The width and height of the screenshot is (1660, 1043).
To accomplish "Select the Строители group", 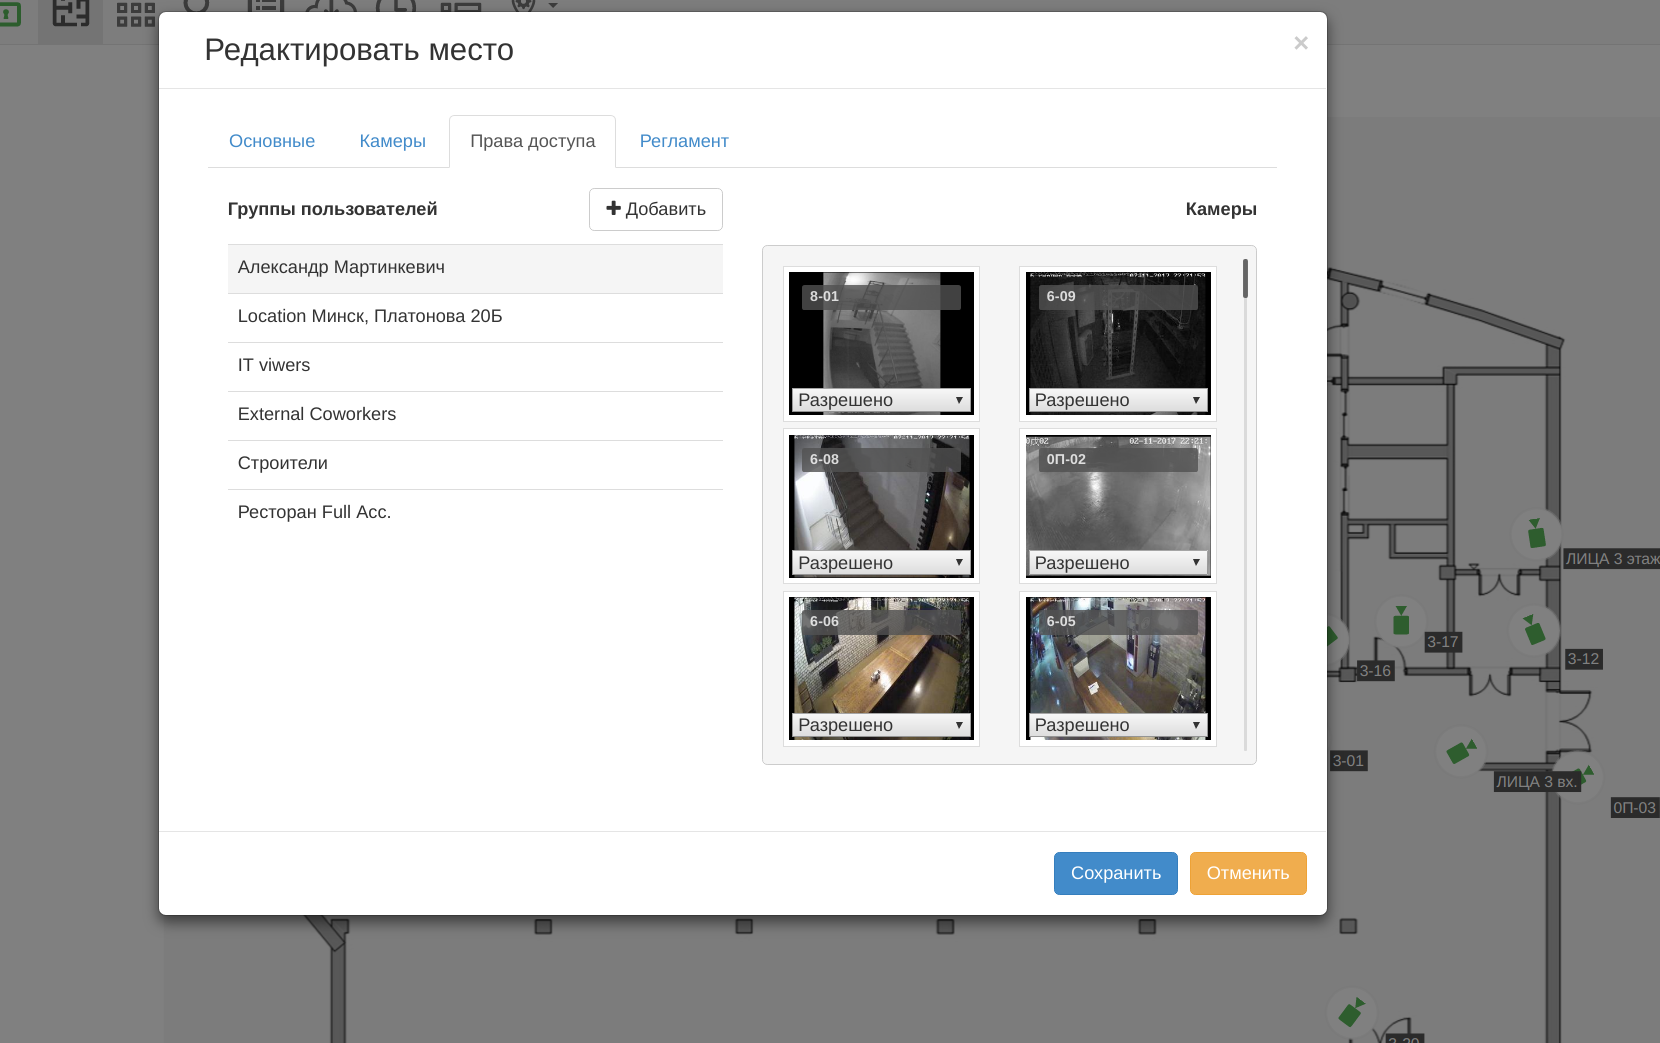I will pyautogui.click(x=475, y=464).
